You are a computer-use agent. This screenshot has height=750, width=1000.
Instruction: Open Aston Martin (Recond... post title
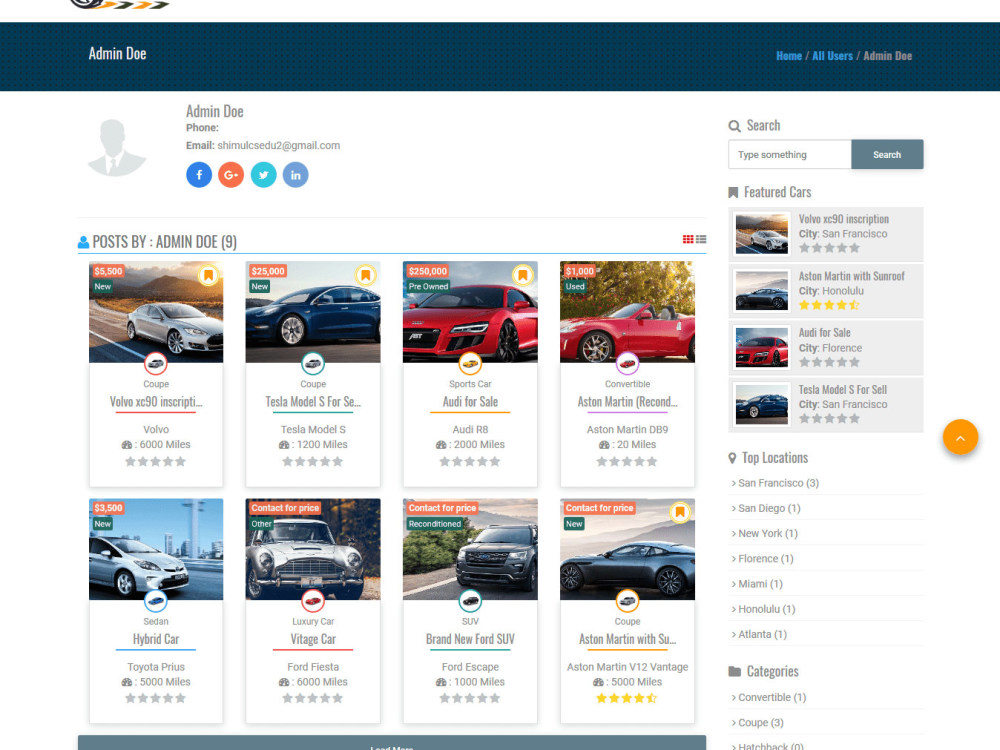pyautogui.click(x=627, y=402)
